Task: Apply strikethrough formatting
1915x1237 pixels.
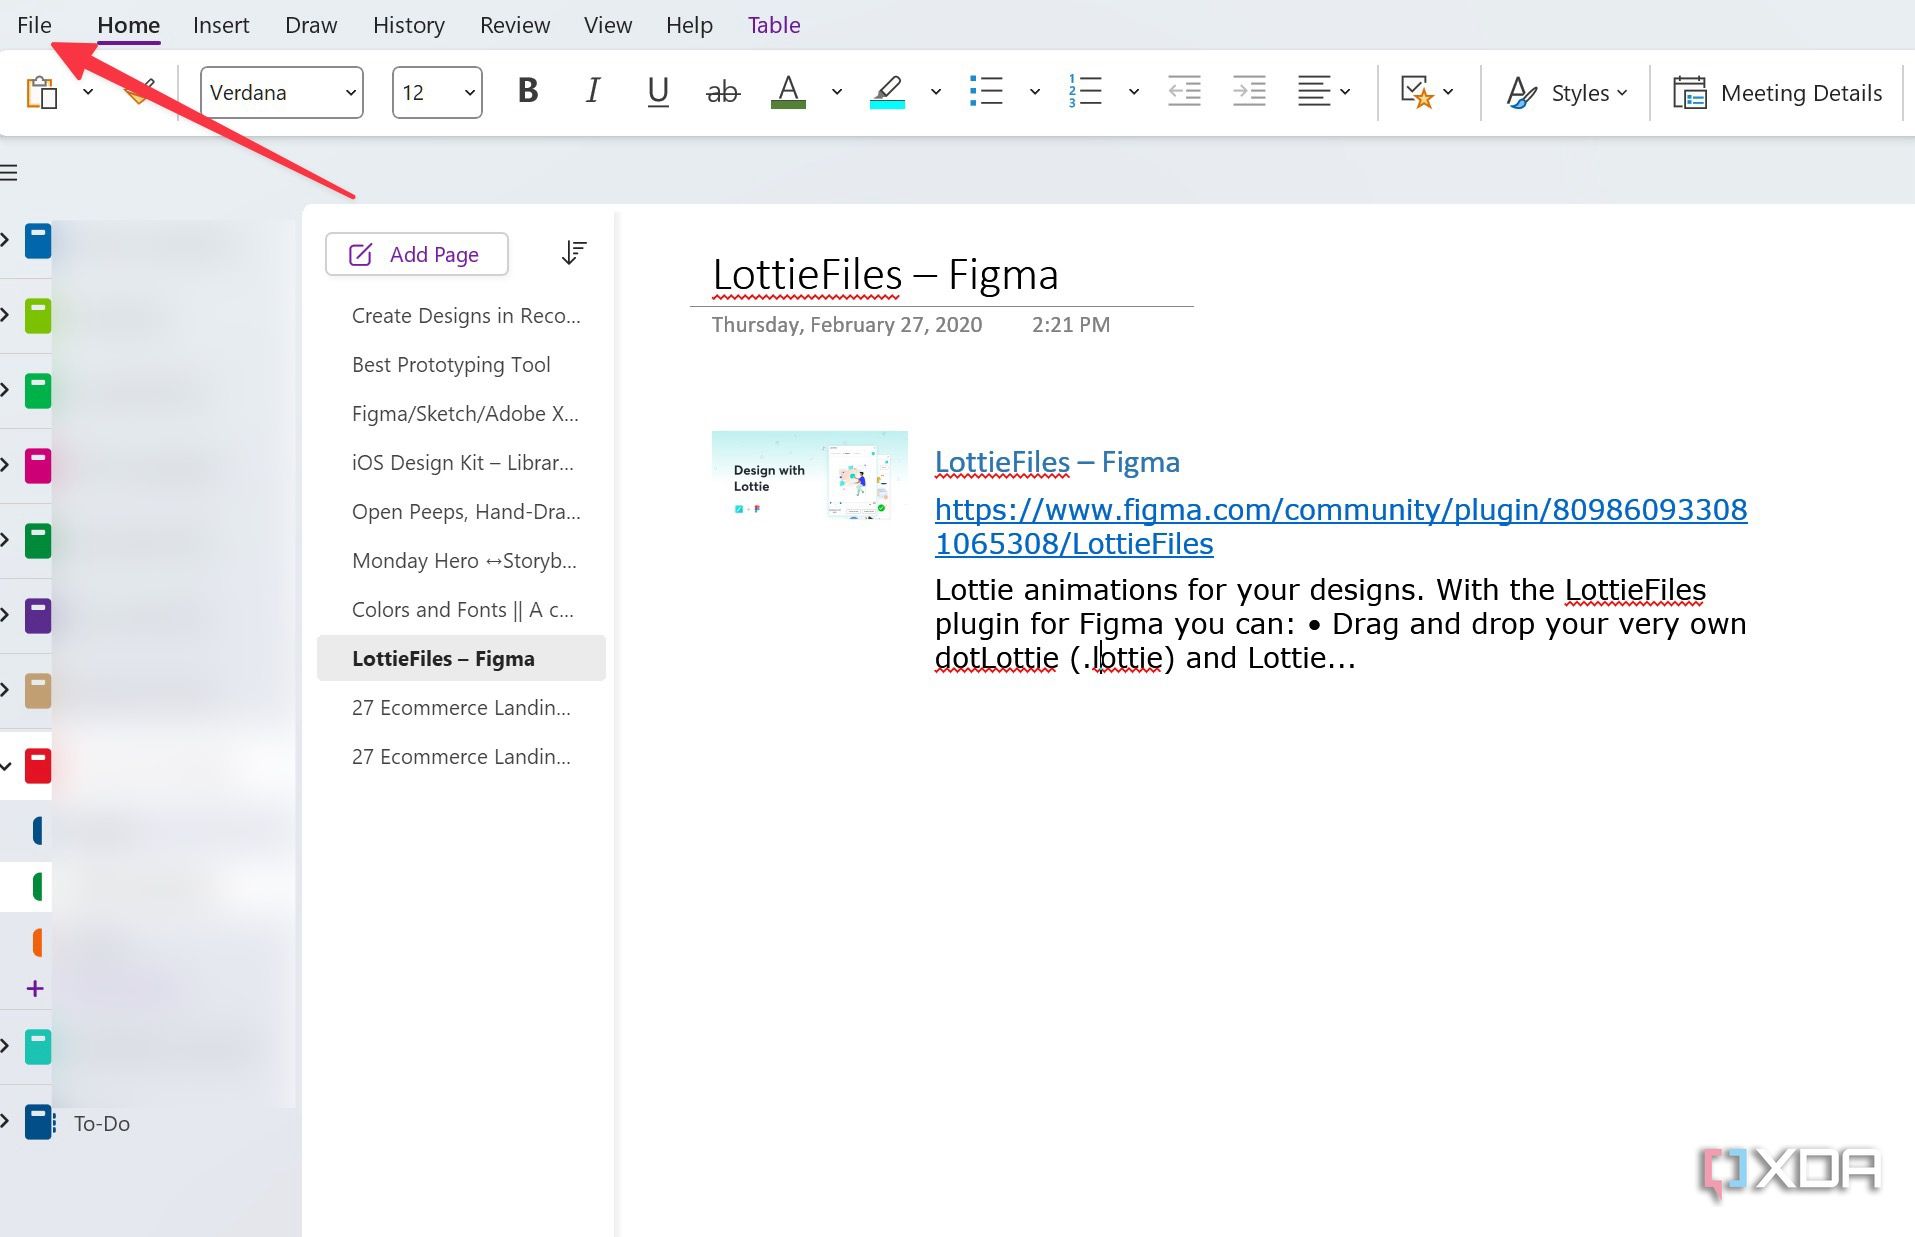Action: tap(722, 91)
